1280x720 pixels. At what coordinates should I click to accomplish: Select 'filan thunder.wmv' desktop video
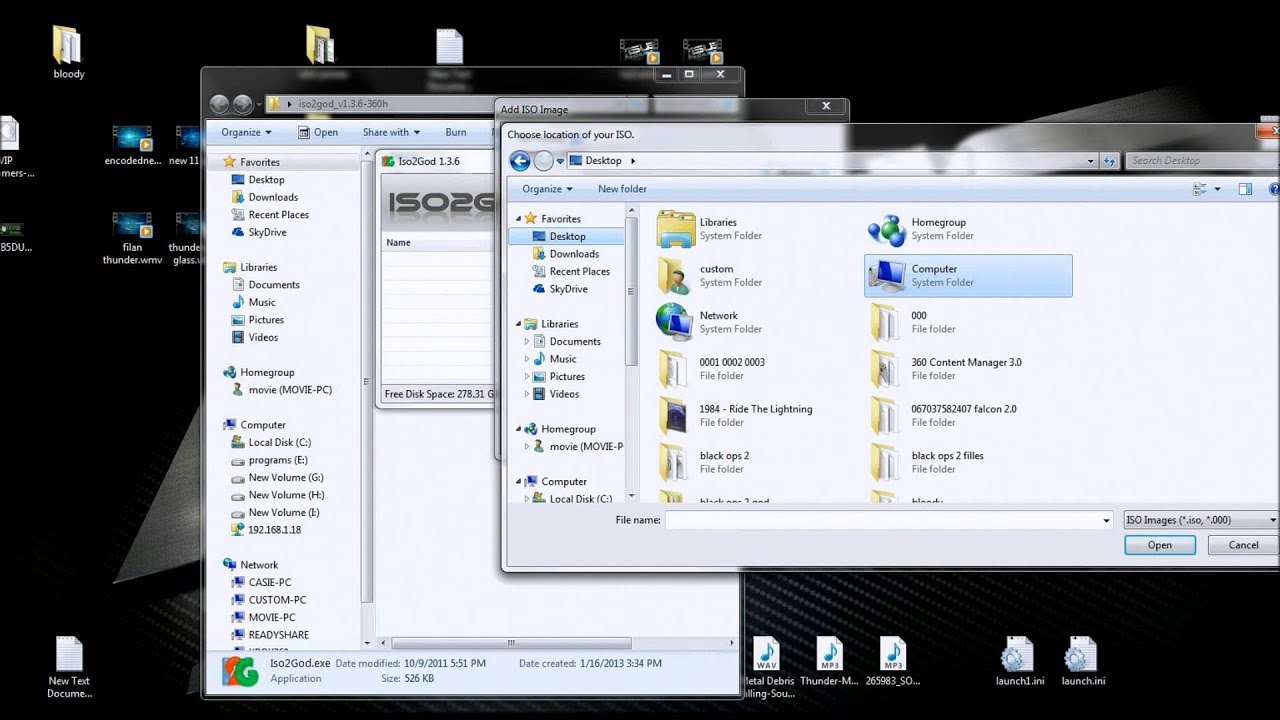pyautogui.click(x=132, y=238)
